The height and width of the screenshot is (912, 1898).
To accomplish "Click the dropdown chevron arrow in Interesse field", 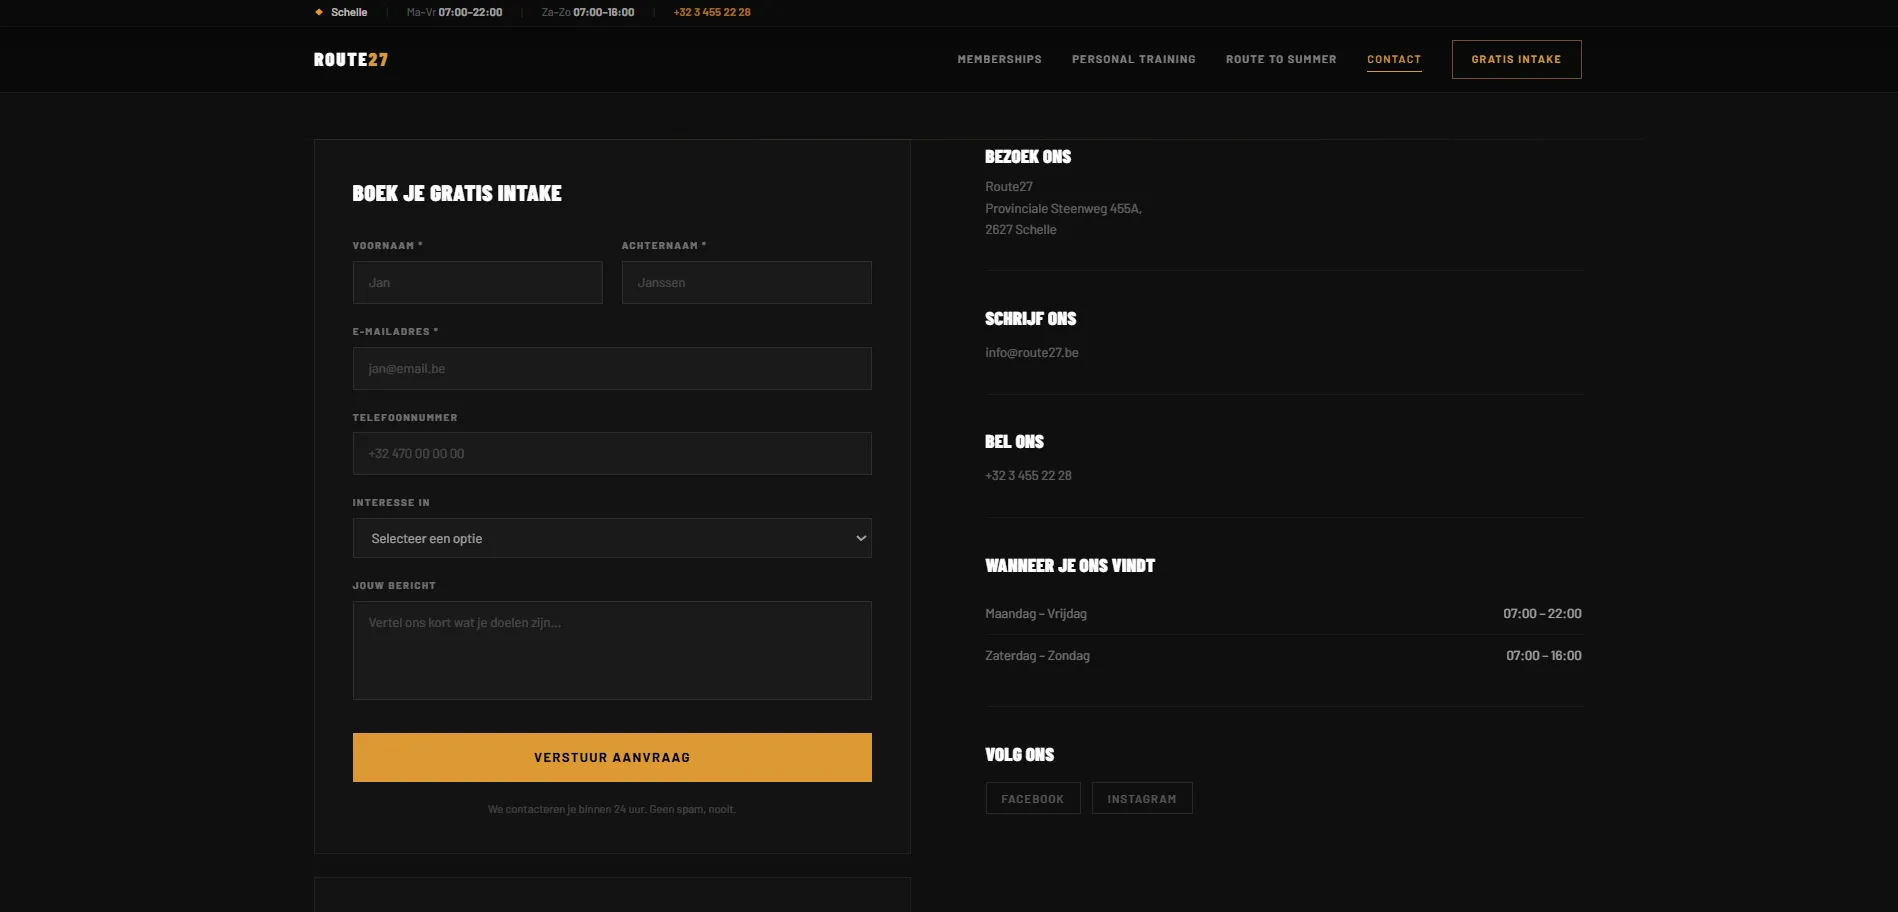I will coord(860,538).
